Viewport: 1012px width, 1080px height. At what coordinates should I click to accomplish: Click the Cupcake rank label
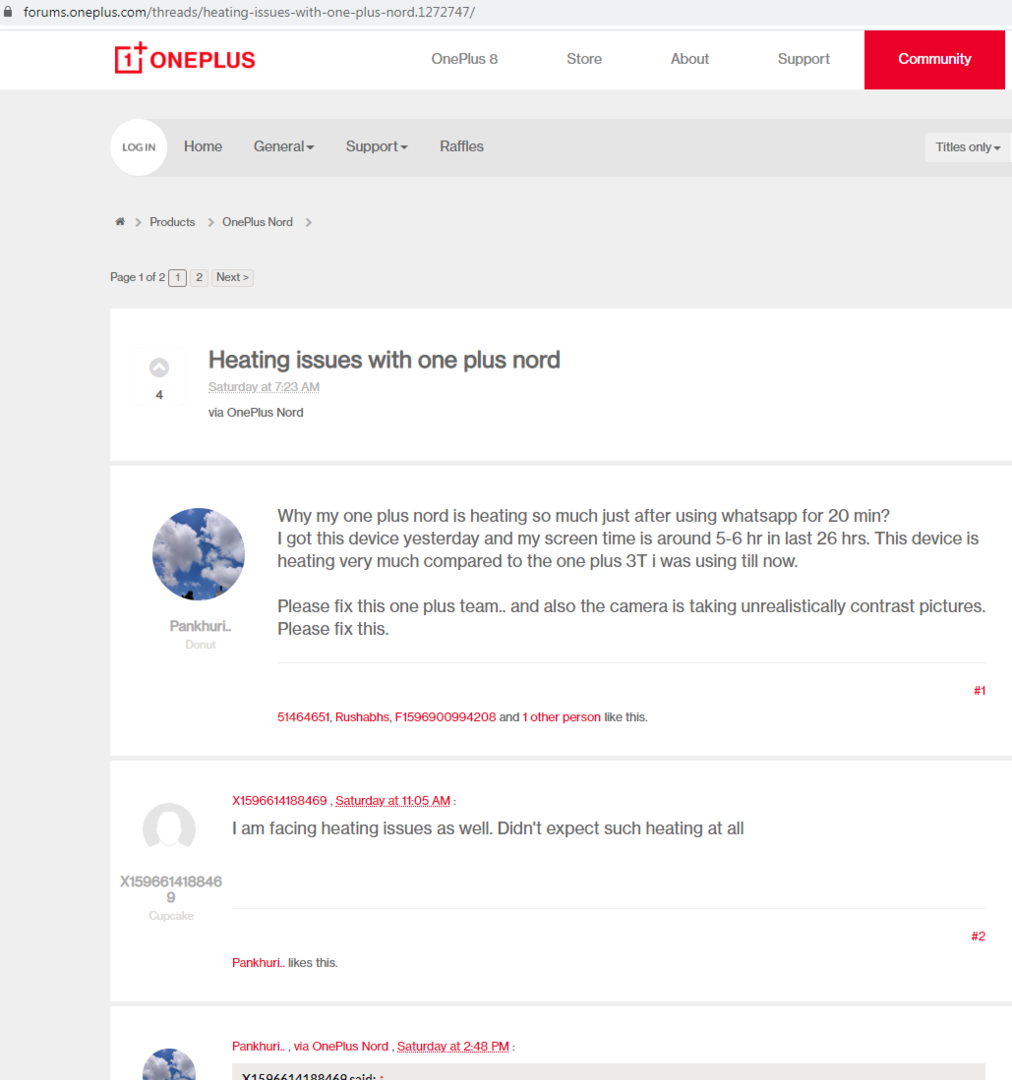click(171, 916)
